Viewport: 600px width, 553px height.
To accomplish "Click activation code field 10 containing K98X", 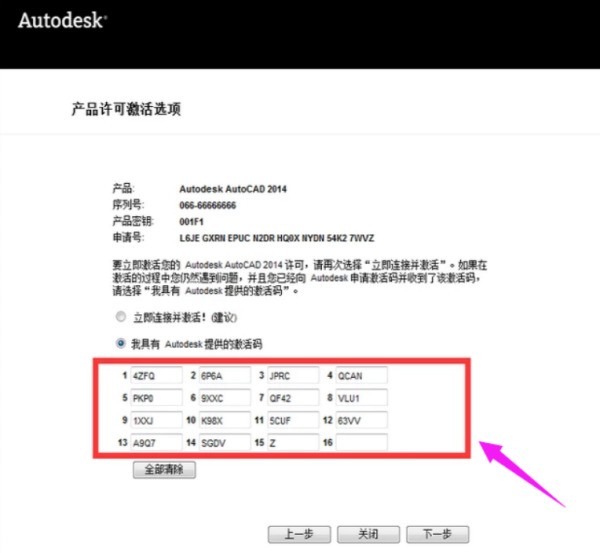I will click(225, 420).
